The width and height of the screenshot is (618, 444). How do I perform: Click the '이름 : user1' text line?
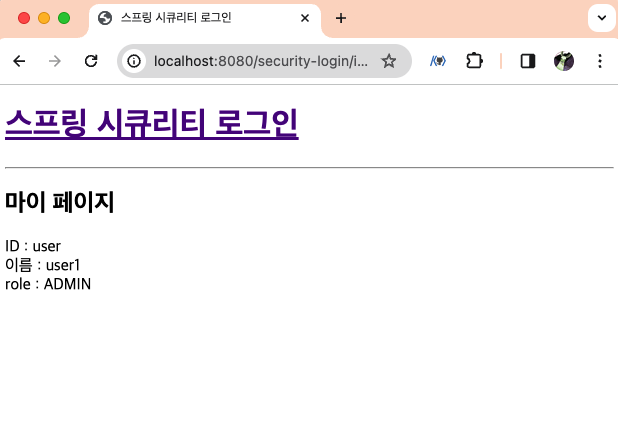(x=43, y=265)
